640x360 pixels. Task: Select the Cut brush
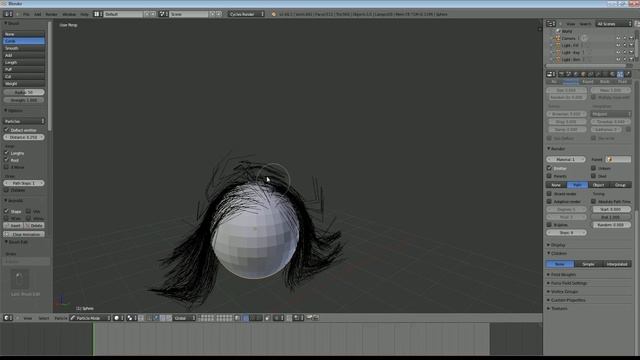(24, 76)
